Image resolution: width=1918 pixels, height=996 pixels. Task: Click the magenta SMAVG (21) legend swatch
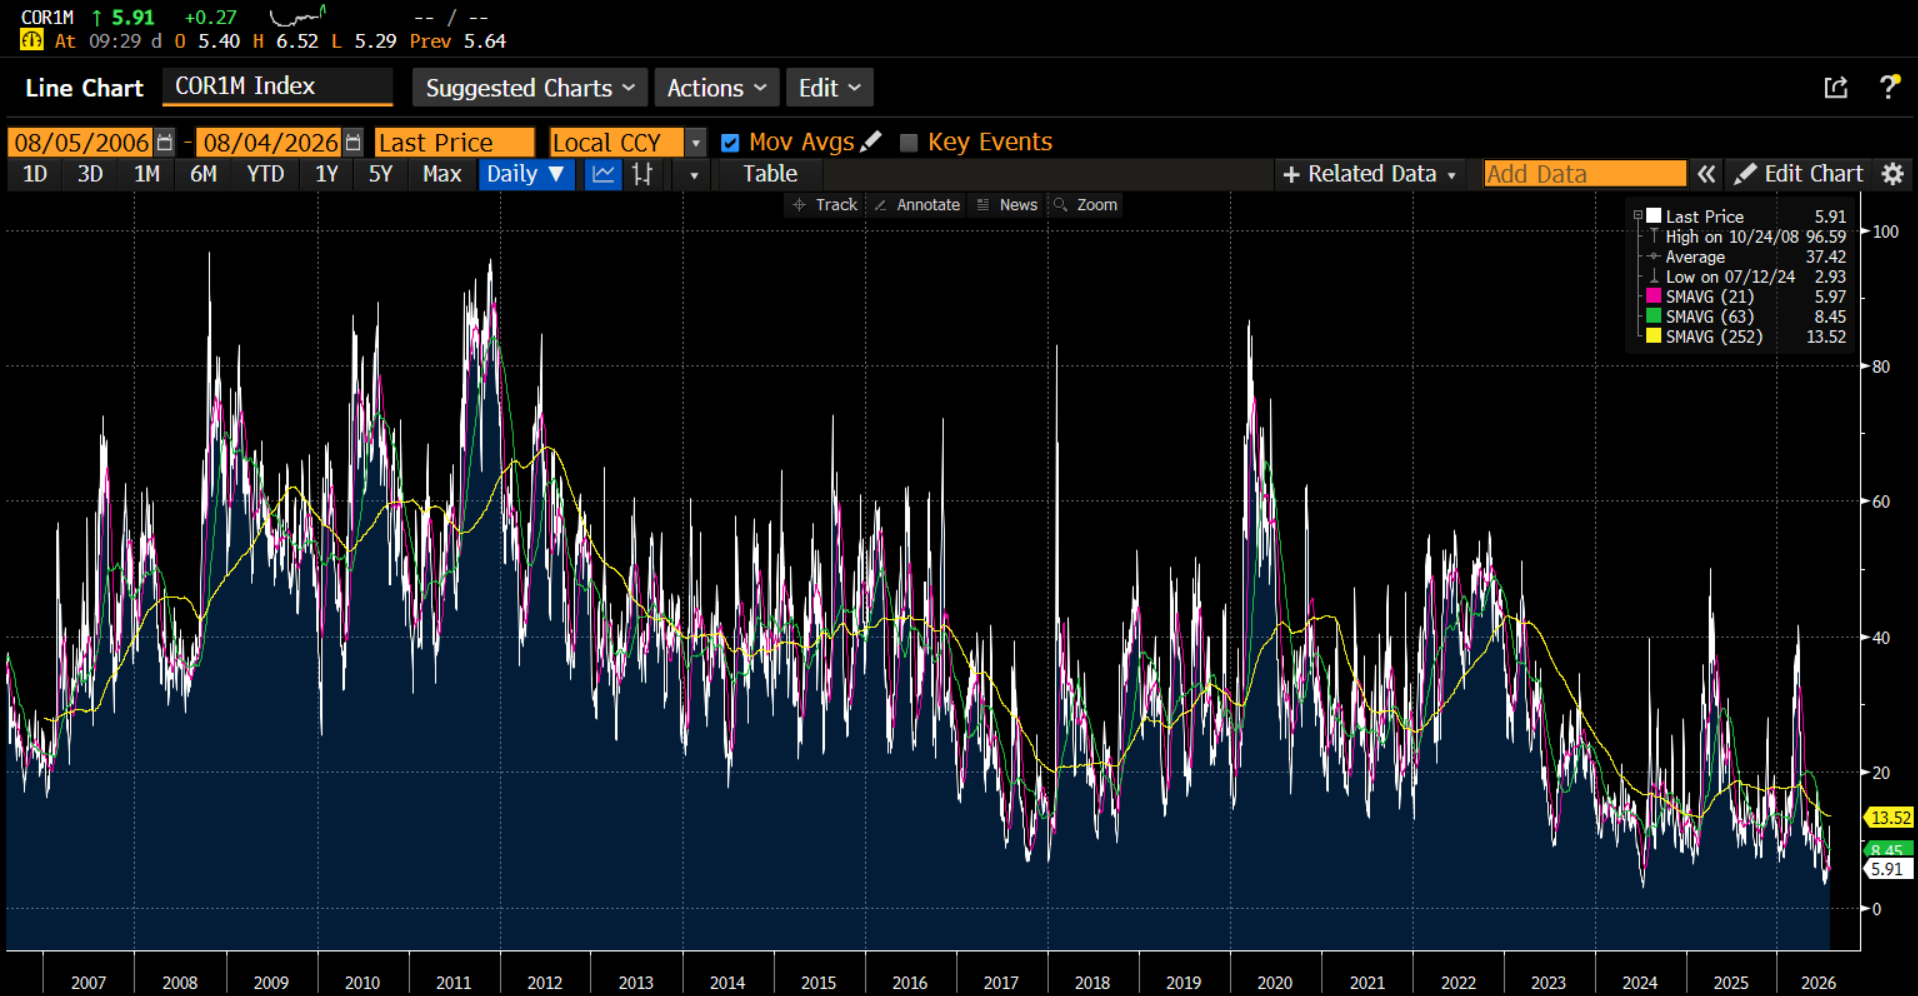coord(1654,296)
